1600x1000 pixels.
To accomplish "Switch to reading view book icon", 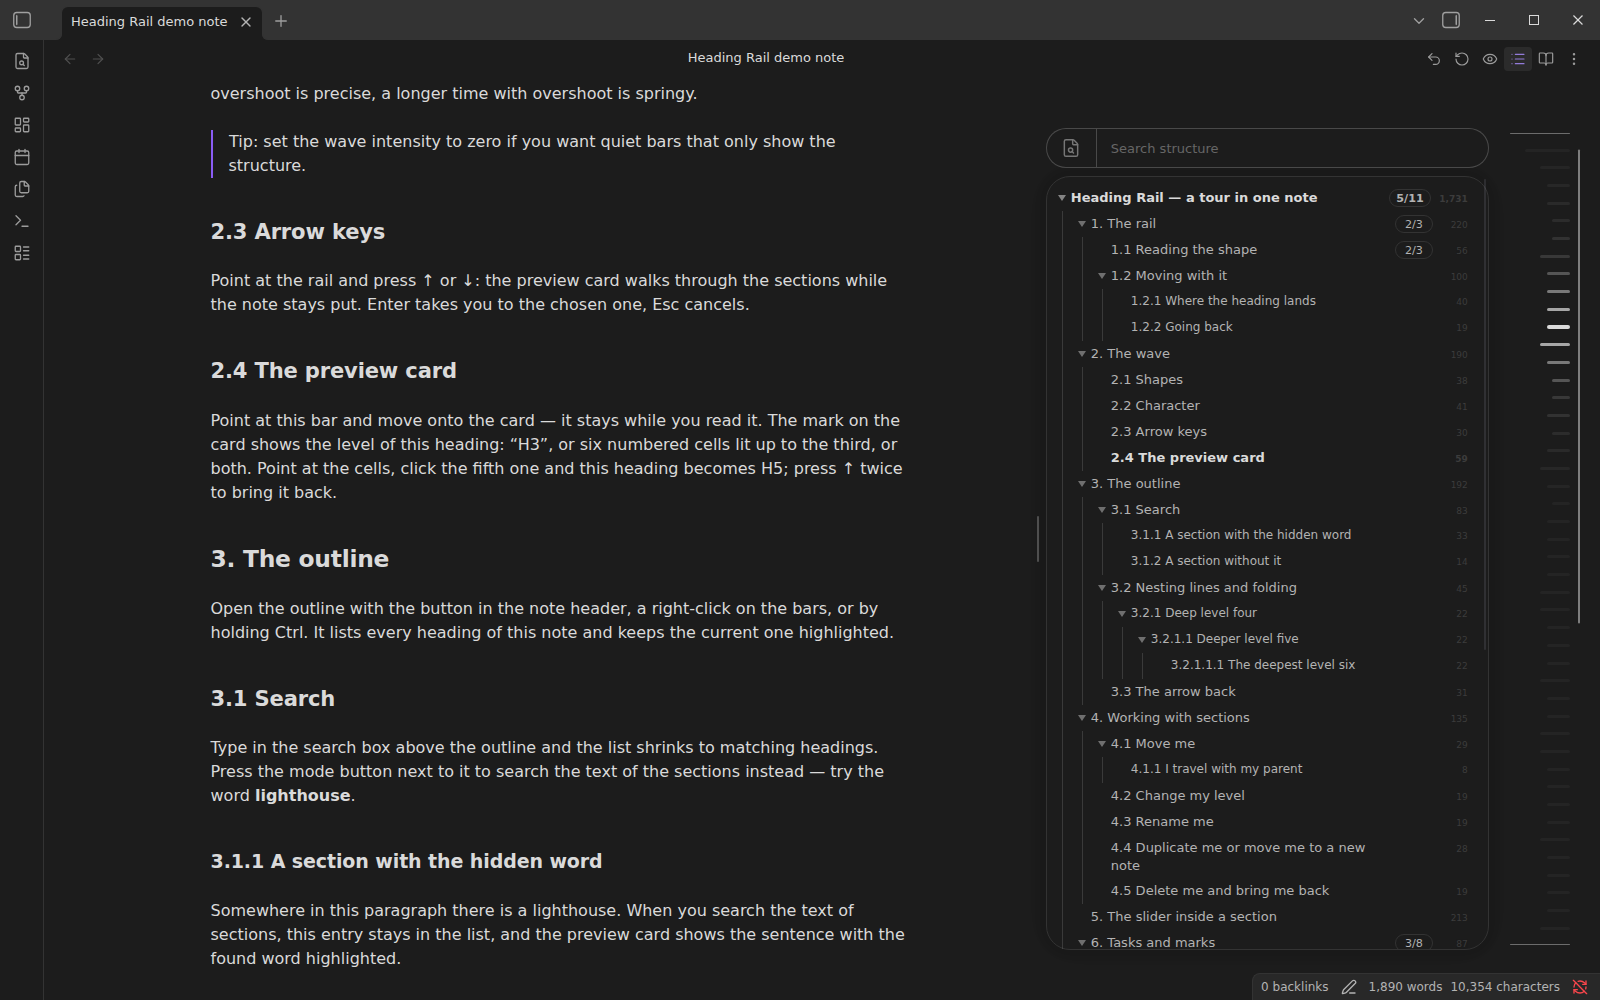I will (1546, 59).
